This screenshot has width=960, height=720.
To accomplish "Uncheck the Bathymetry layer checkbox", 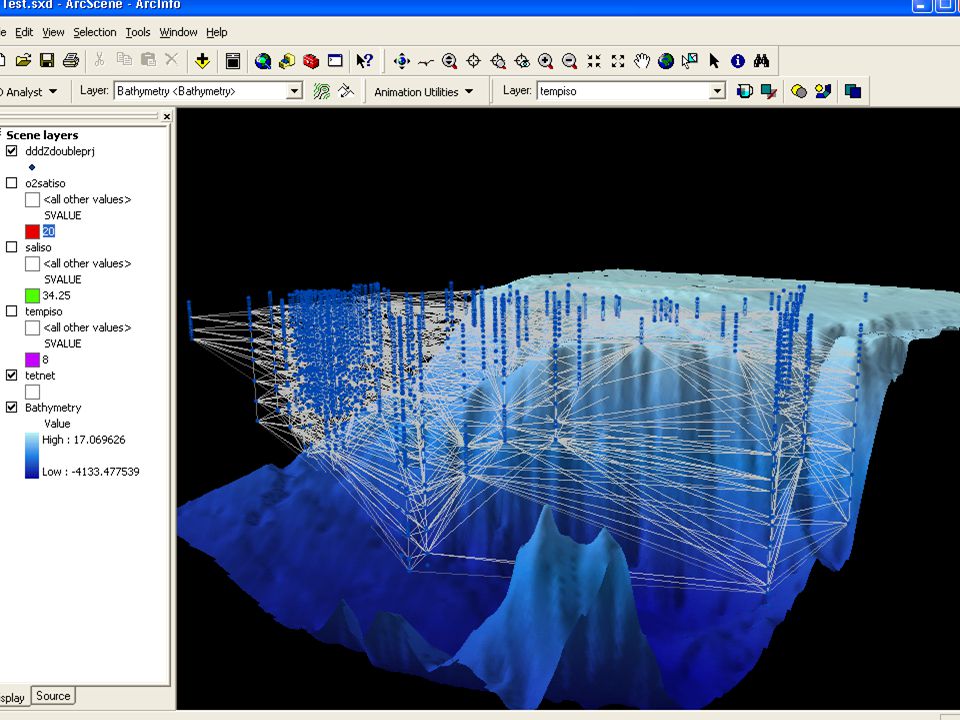I will click(x=12, y=407).
